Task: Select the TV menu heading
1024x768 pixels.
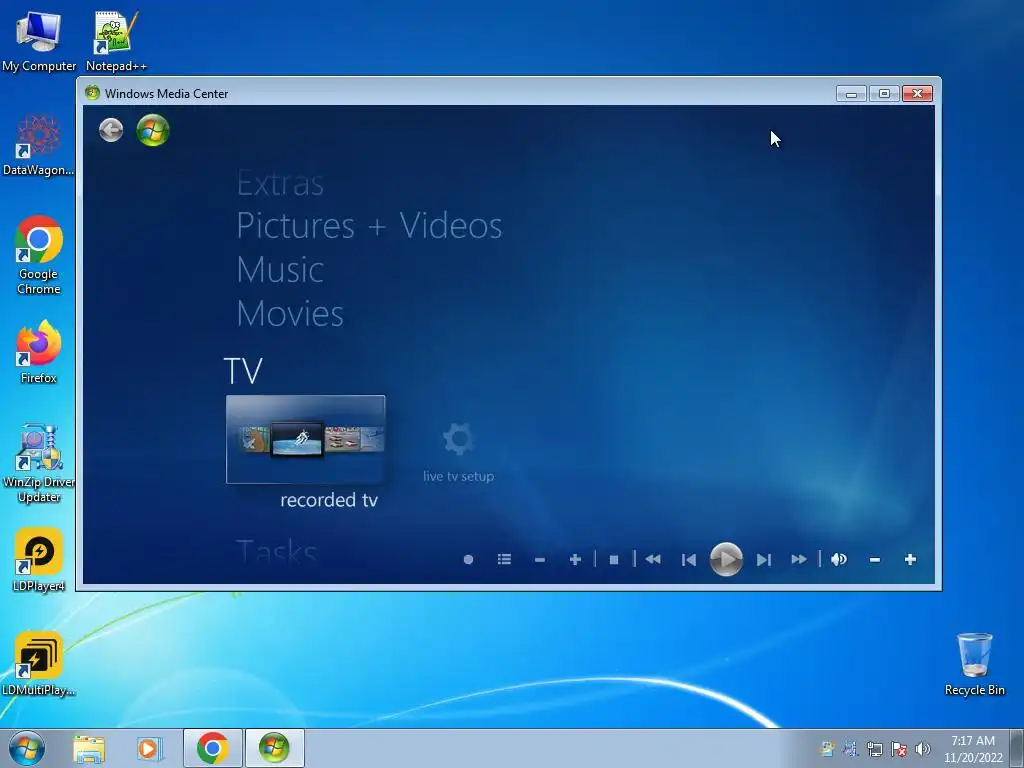Action: pyautogui.click(x=243, y=371)
